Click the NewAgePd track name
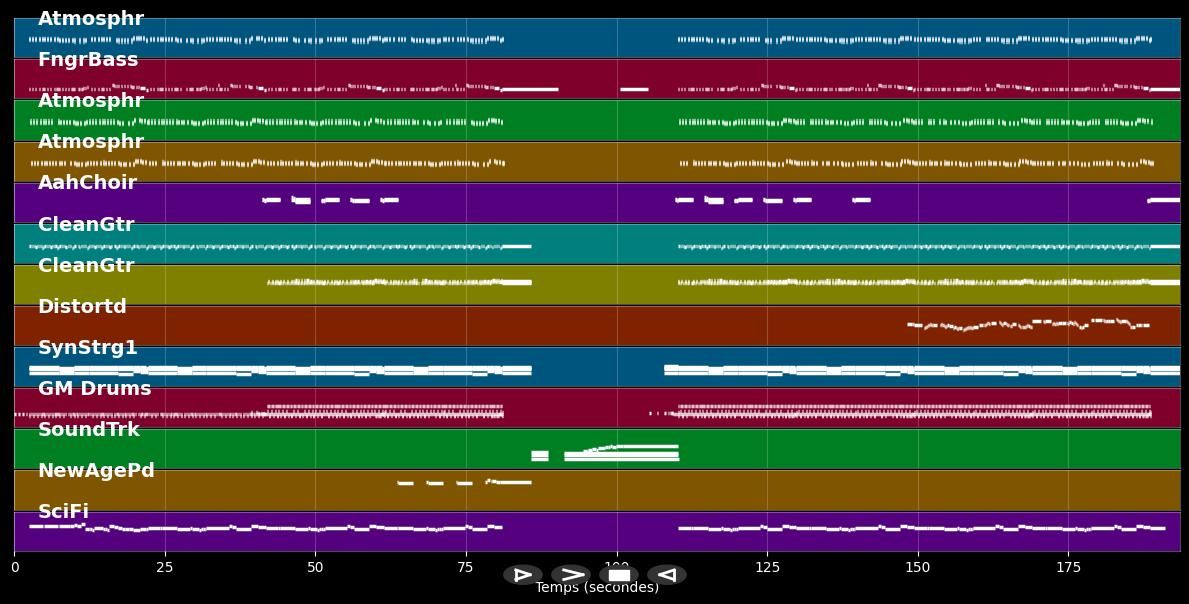Screen dimensions: 1189x604 pyautogui.click(x=96, y=471)
